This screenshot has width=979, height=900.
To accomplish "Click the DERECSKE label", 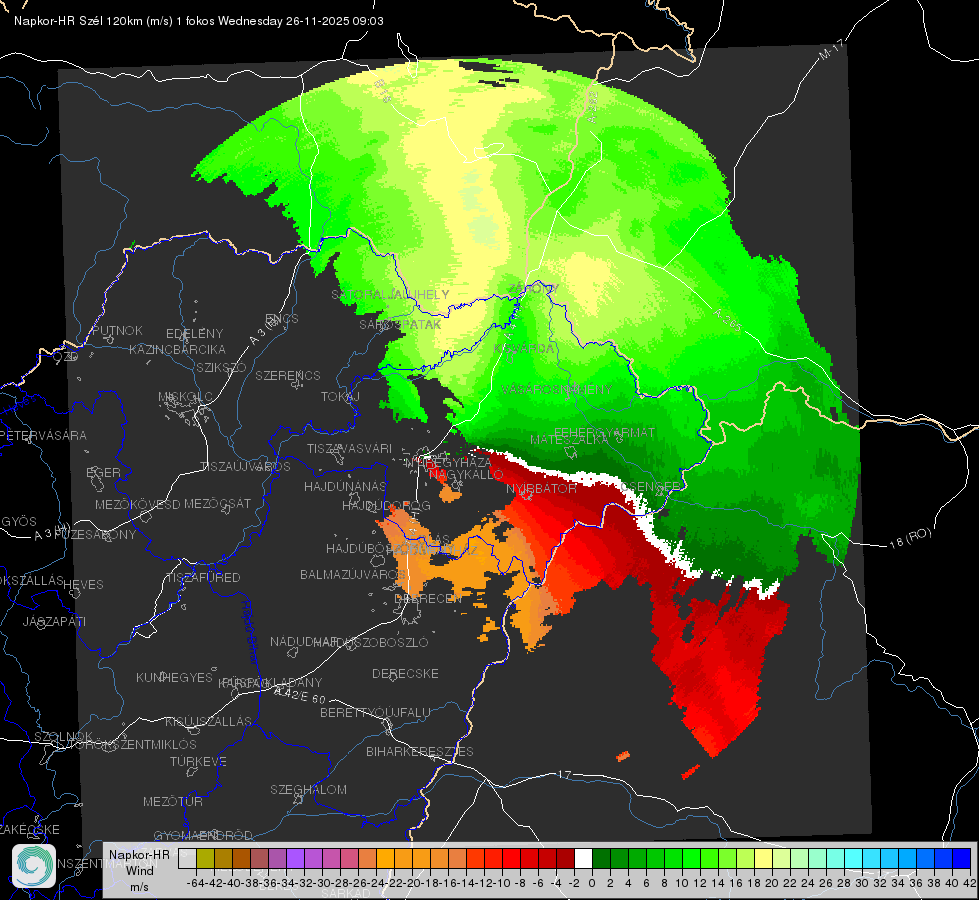I will point(405,673).
